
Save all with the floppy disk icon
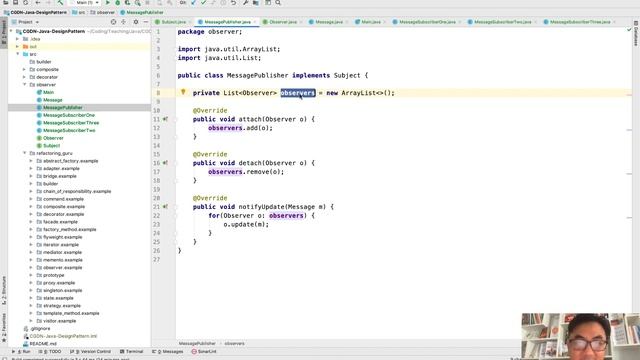16,3
